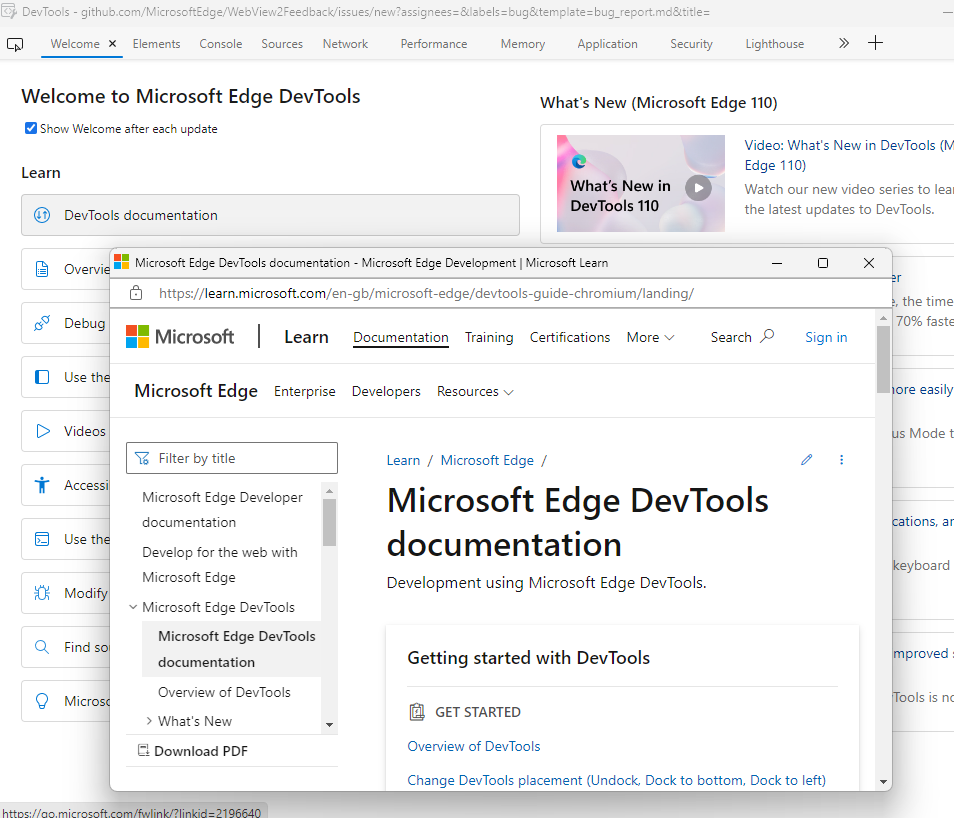Click the Search magnifier button
The height and width of the screenshot is (818, 954).
(x=742, y=337)
